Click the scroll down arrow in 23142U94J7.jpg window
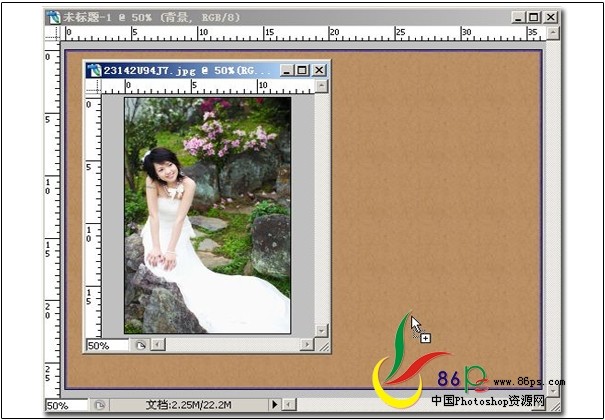This screenshot has height=420, width=605. (x=321, y=331)
